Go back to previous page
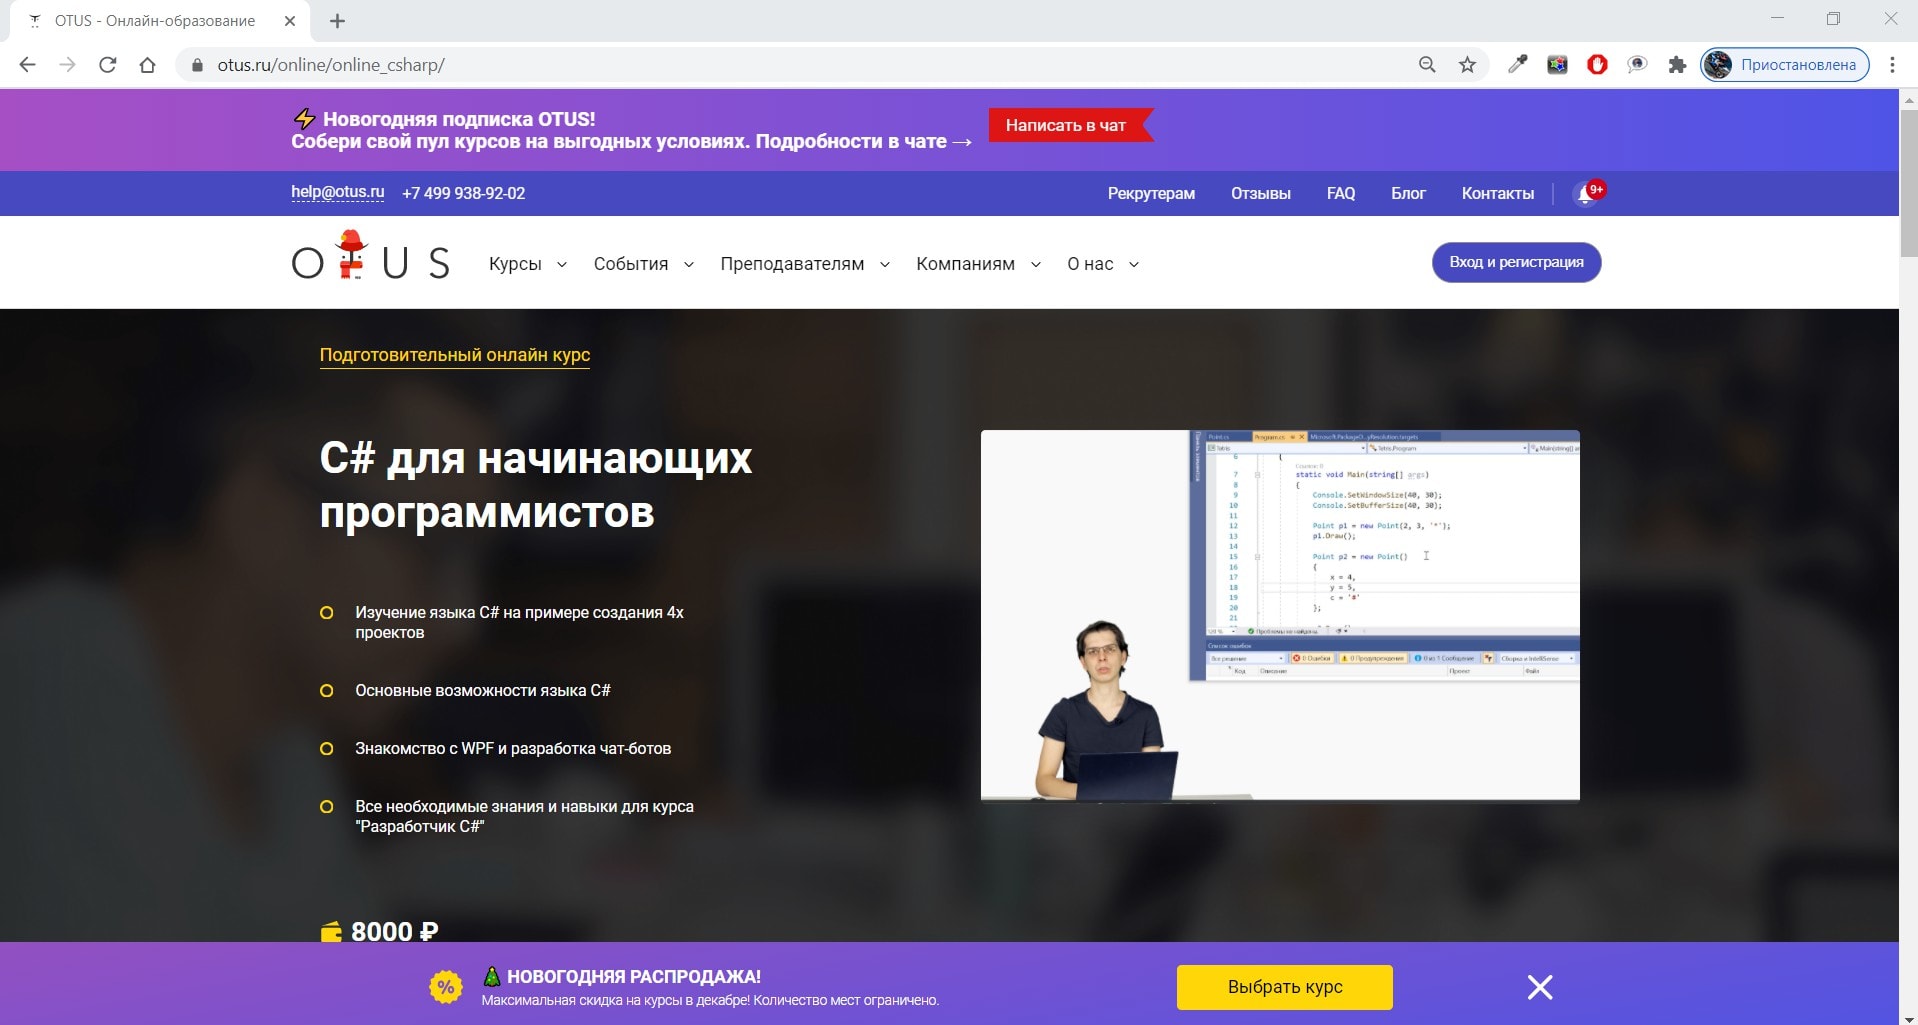Viewport: 1918px width, 1025px height. pos(27,65)
